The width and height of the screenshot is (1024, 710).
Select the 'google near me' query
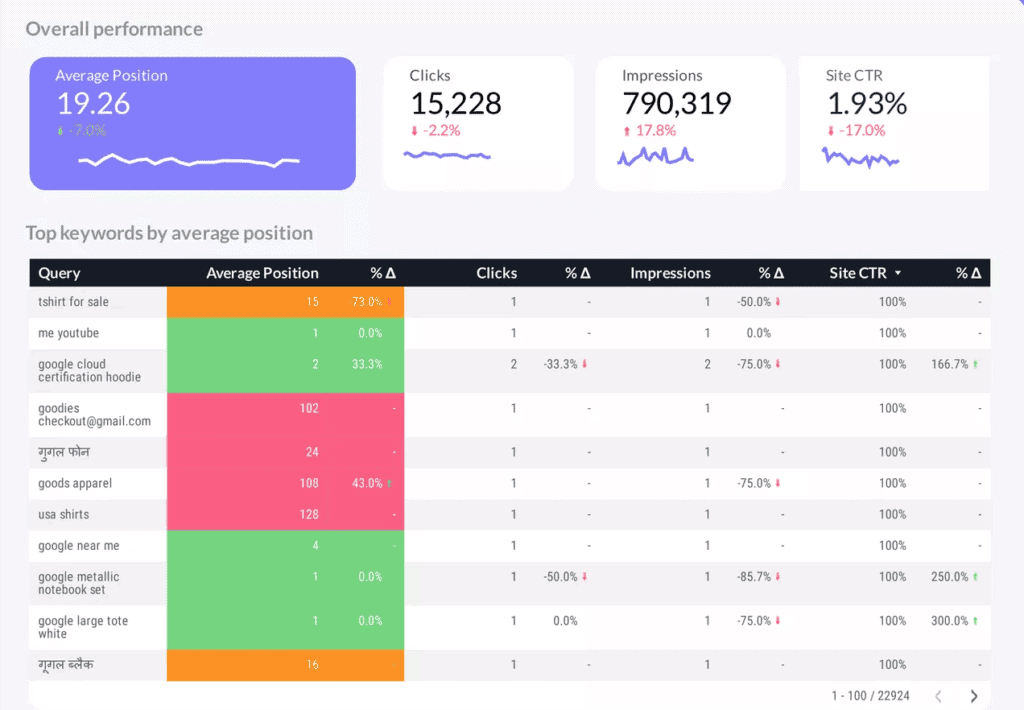[78, 545]
